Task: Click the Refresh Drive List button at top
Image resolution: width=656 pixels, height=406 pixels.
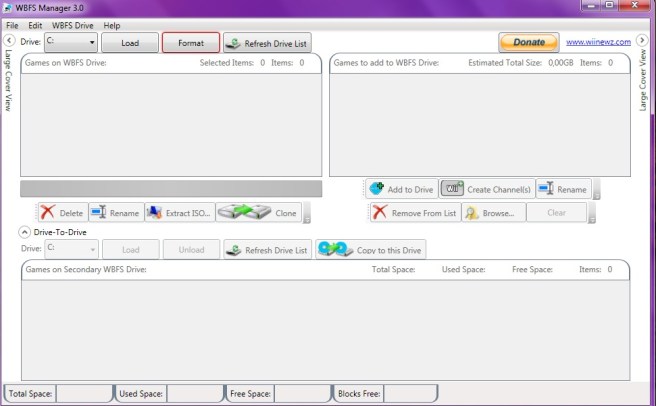Action: tap(267, 43)
